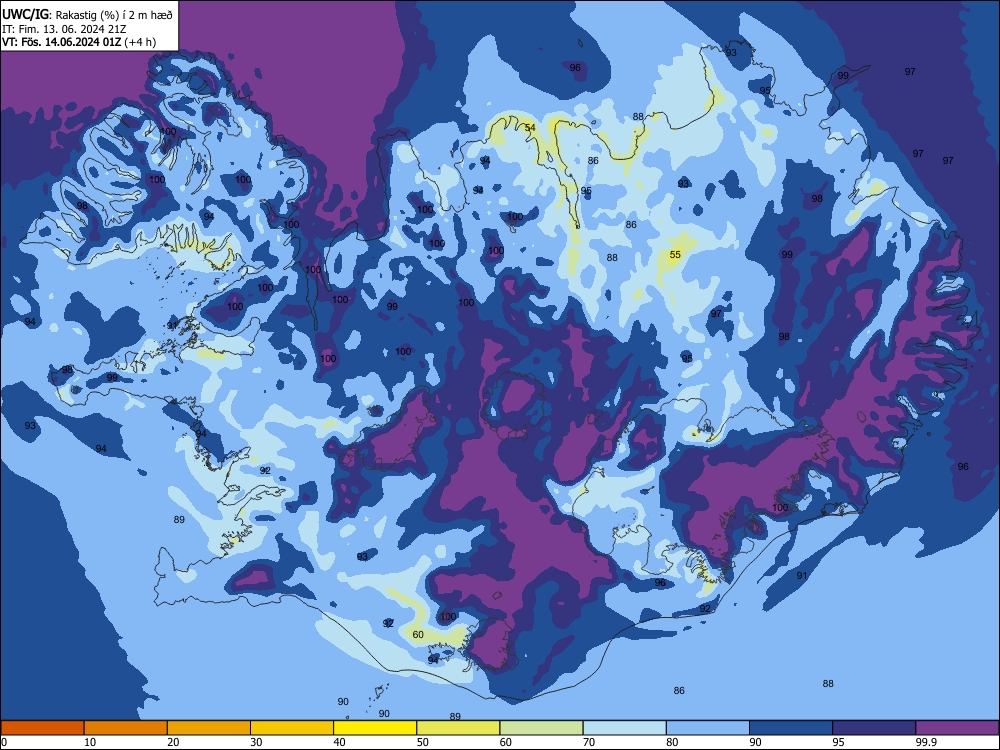Click the 'UWC/IG: Rakastig (%) í 2 m hæð' title
Viewport: 1000px width, 750px height.
click(87, 15)
